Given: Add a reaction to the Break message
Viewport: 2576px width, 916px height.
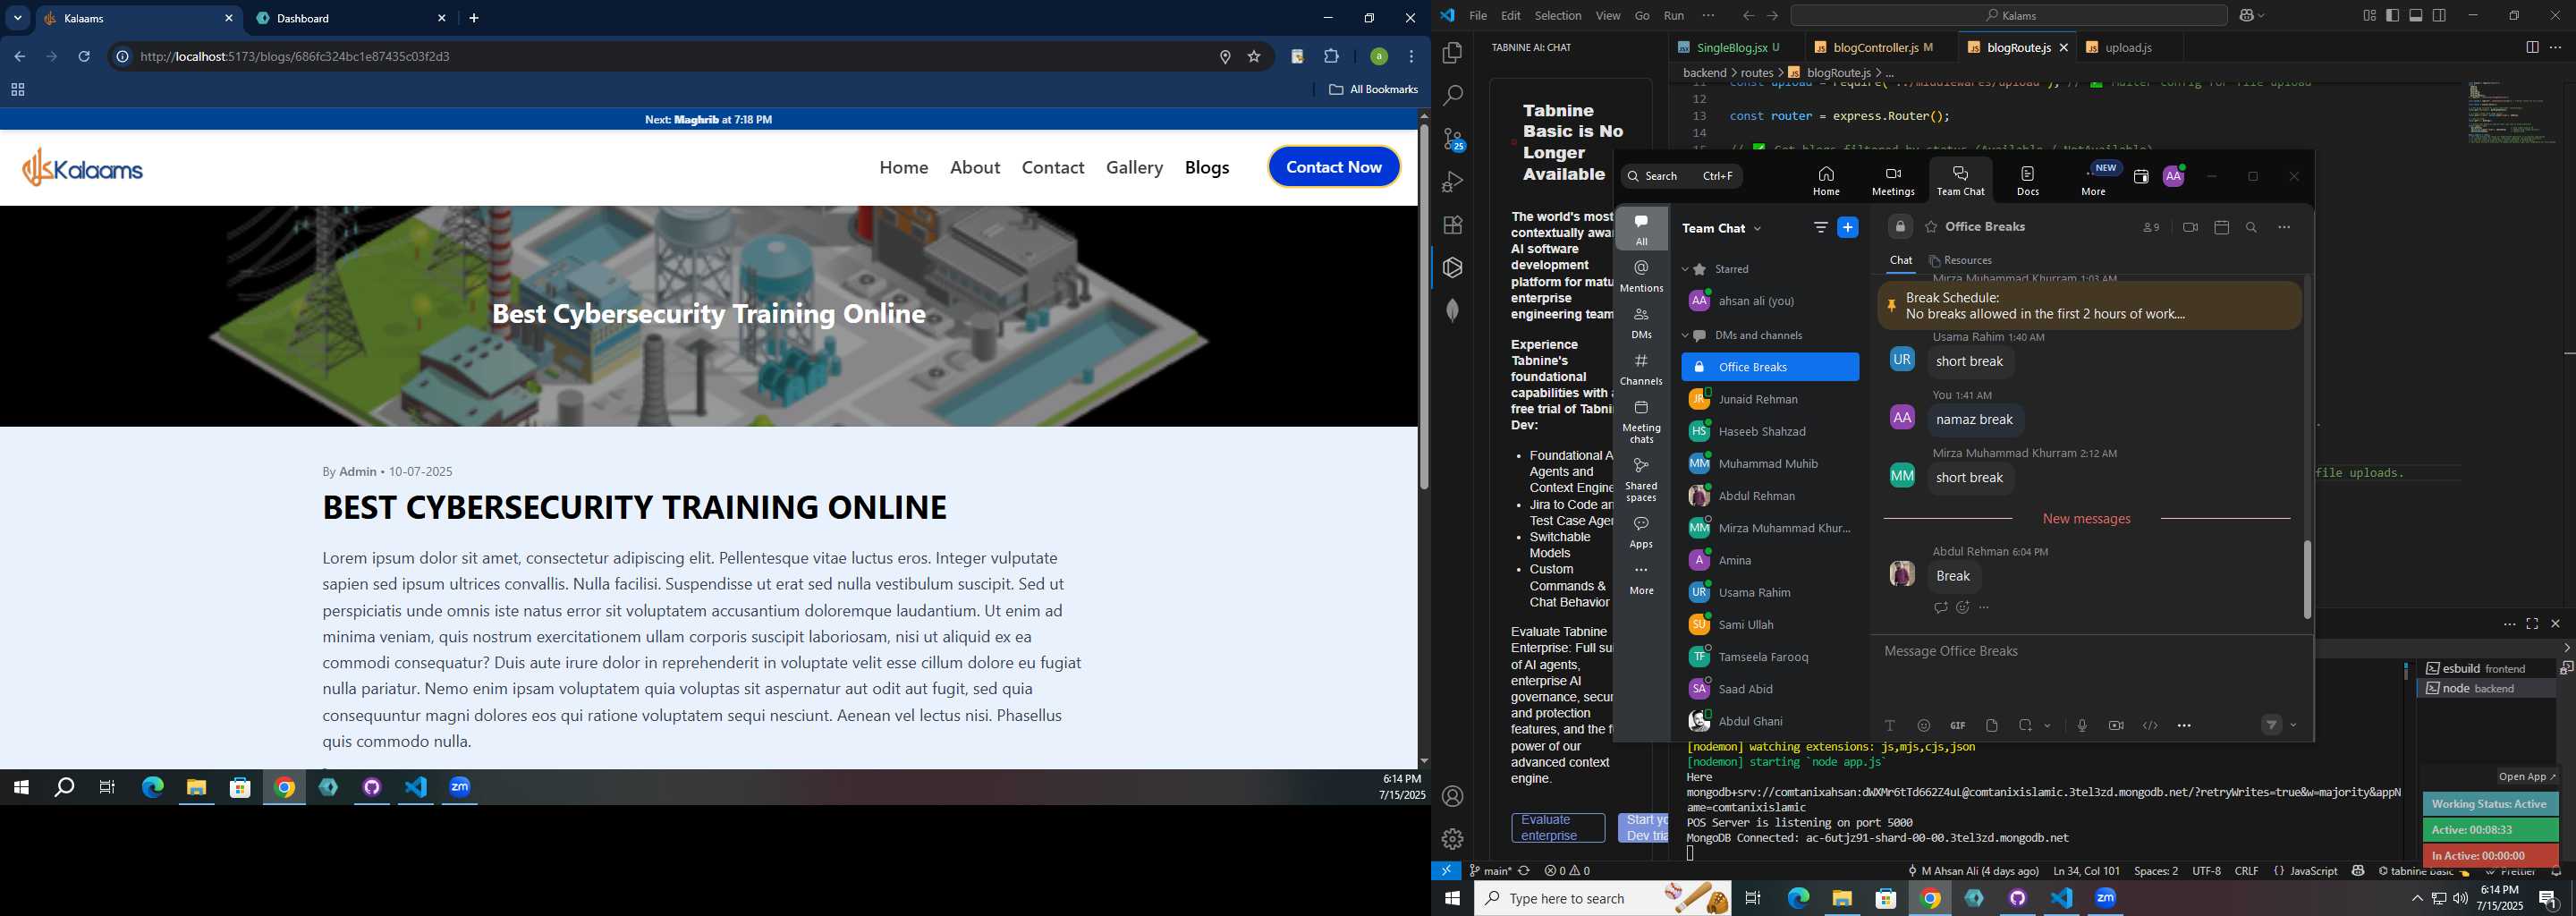Looking at the screenshot, I should [1963, 608].
